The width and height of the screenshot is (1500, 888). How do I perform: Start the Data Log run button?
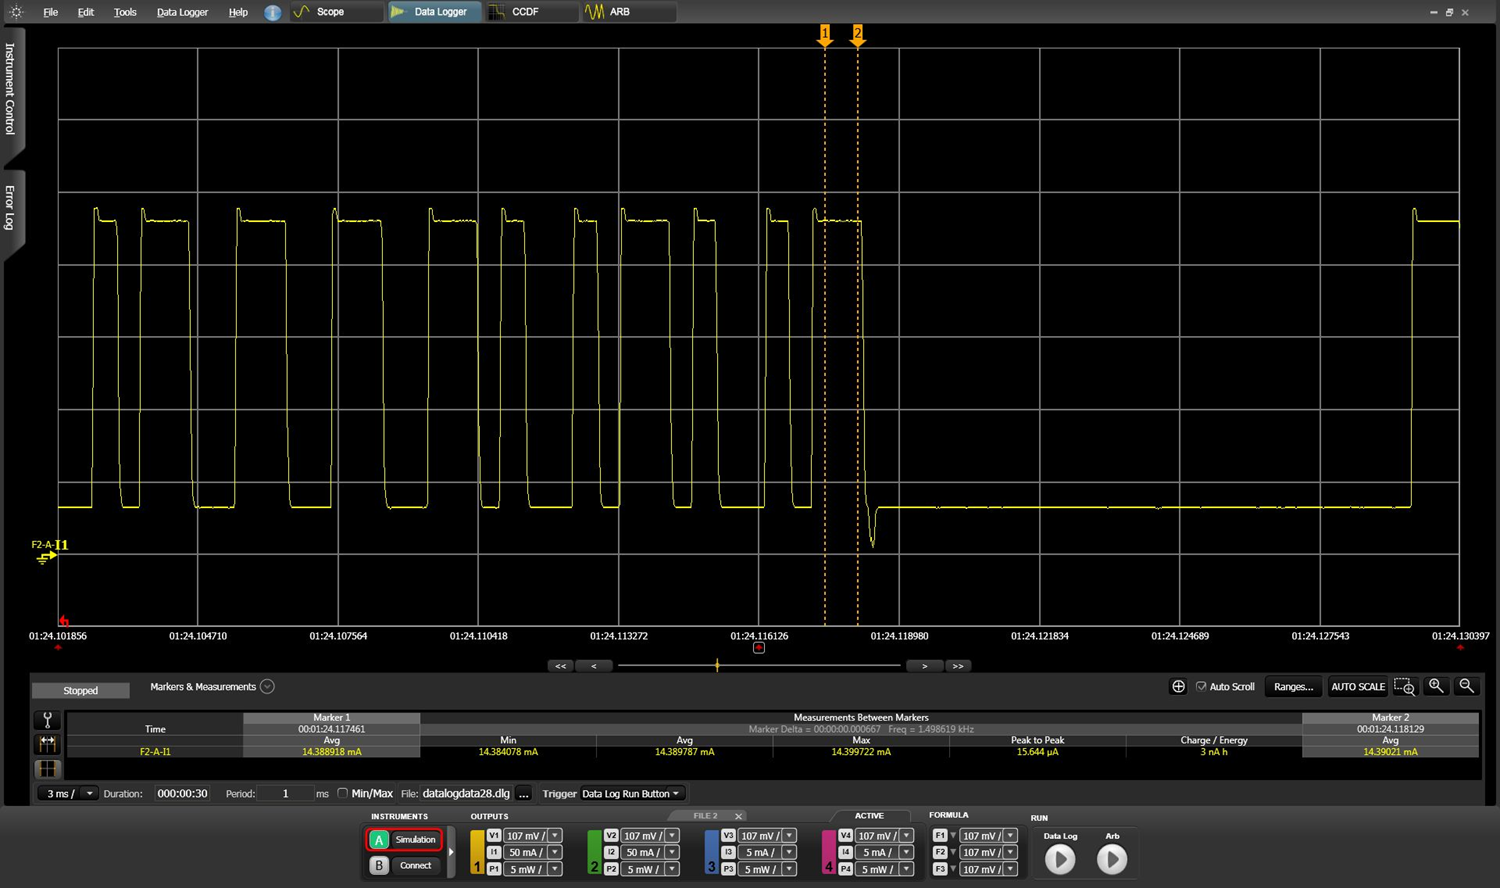point(1060,859)
